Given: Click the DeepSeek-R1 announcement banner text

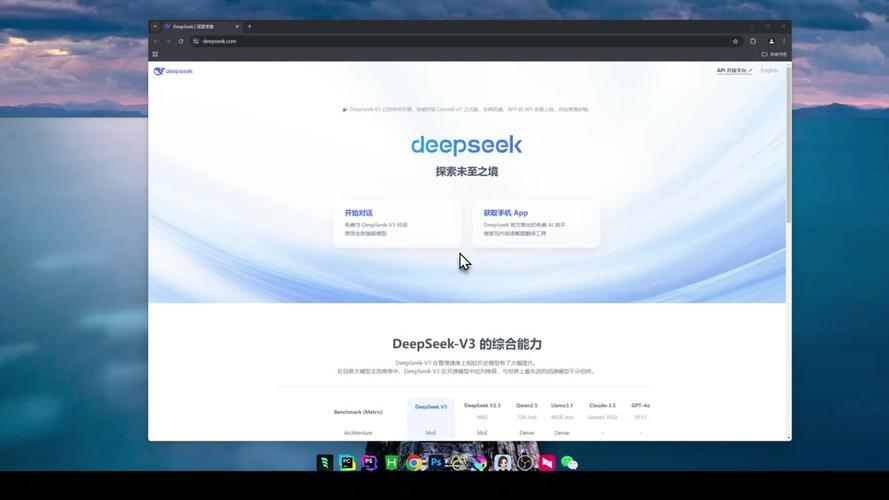Looking at the screenshot, I should point(466,109).
